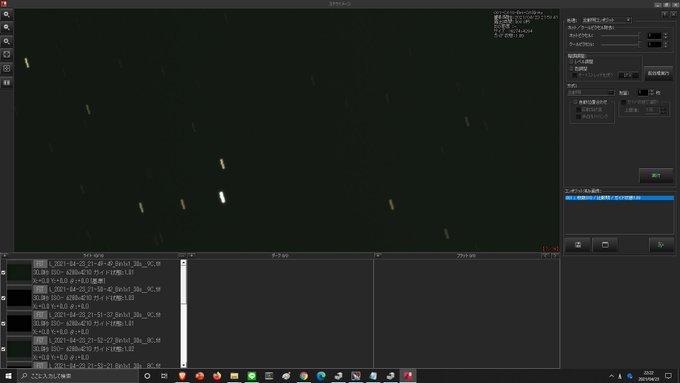Click the second magnifier zoom-out tool
This screenshot has height=383, width=680.
tap(7, 28)
